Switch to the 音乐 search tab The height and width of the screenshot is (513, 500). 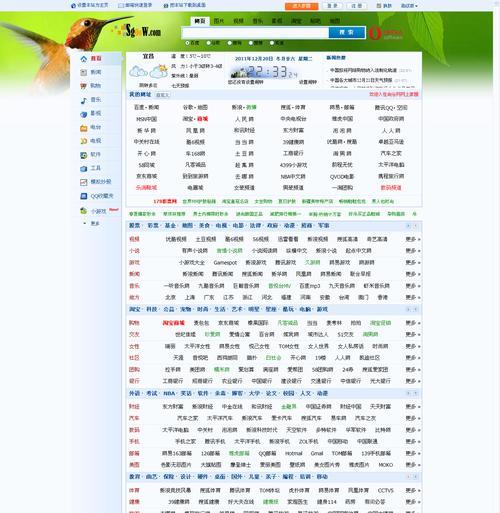[257, 21]
